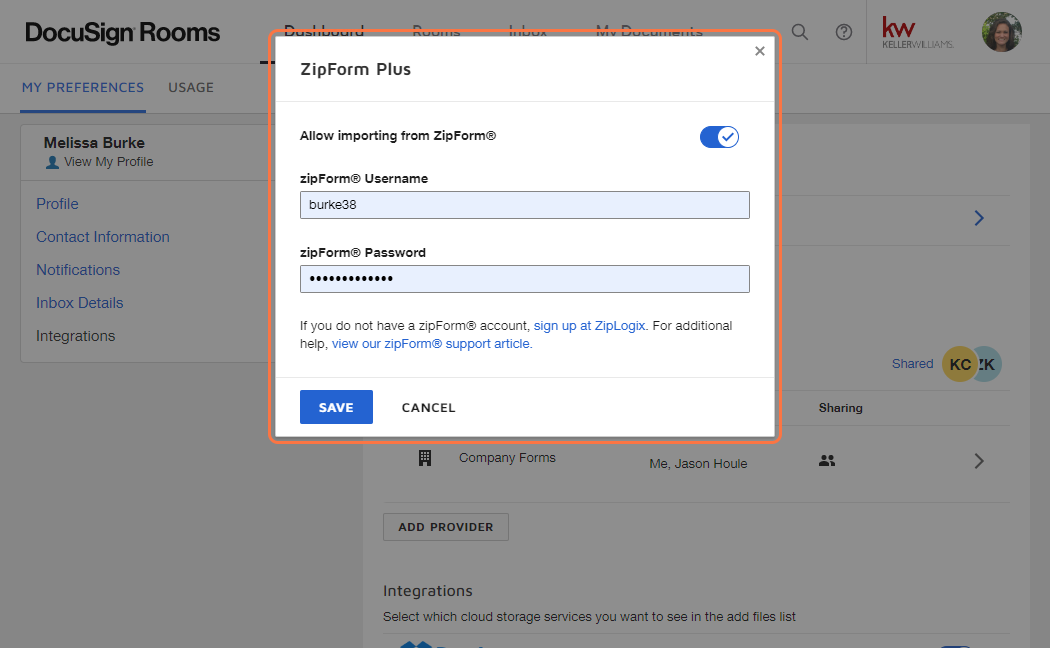
Task: Click the Me, Jason Houle text
Action: (x=698, y=463)
